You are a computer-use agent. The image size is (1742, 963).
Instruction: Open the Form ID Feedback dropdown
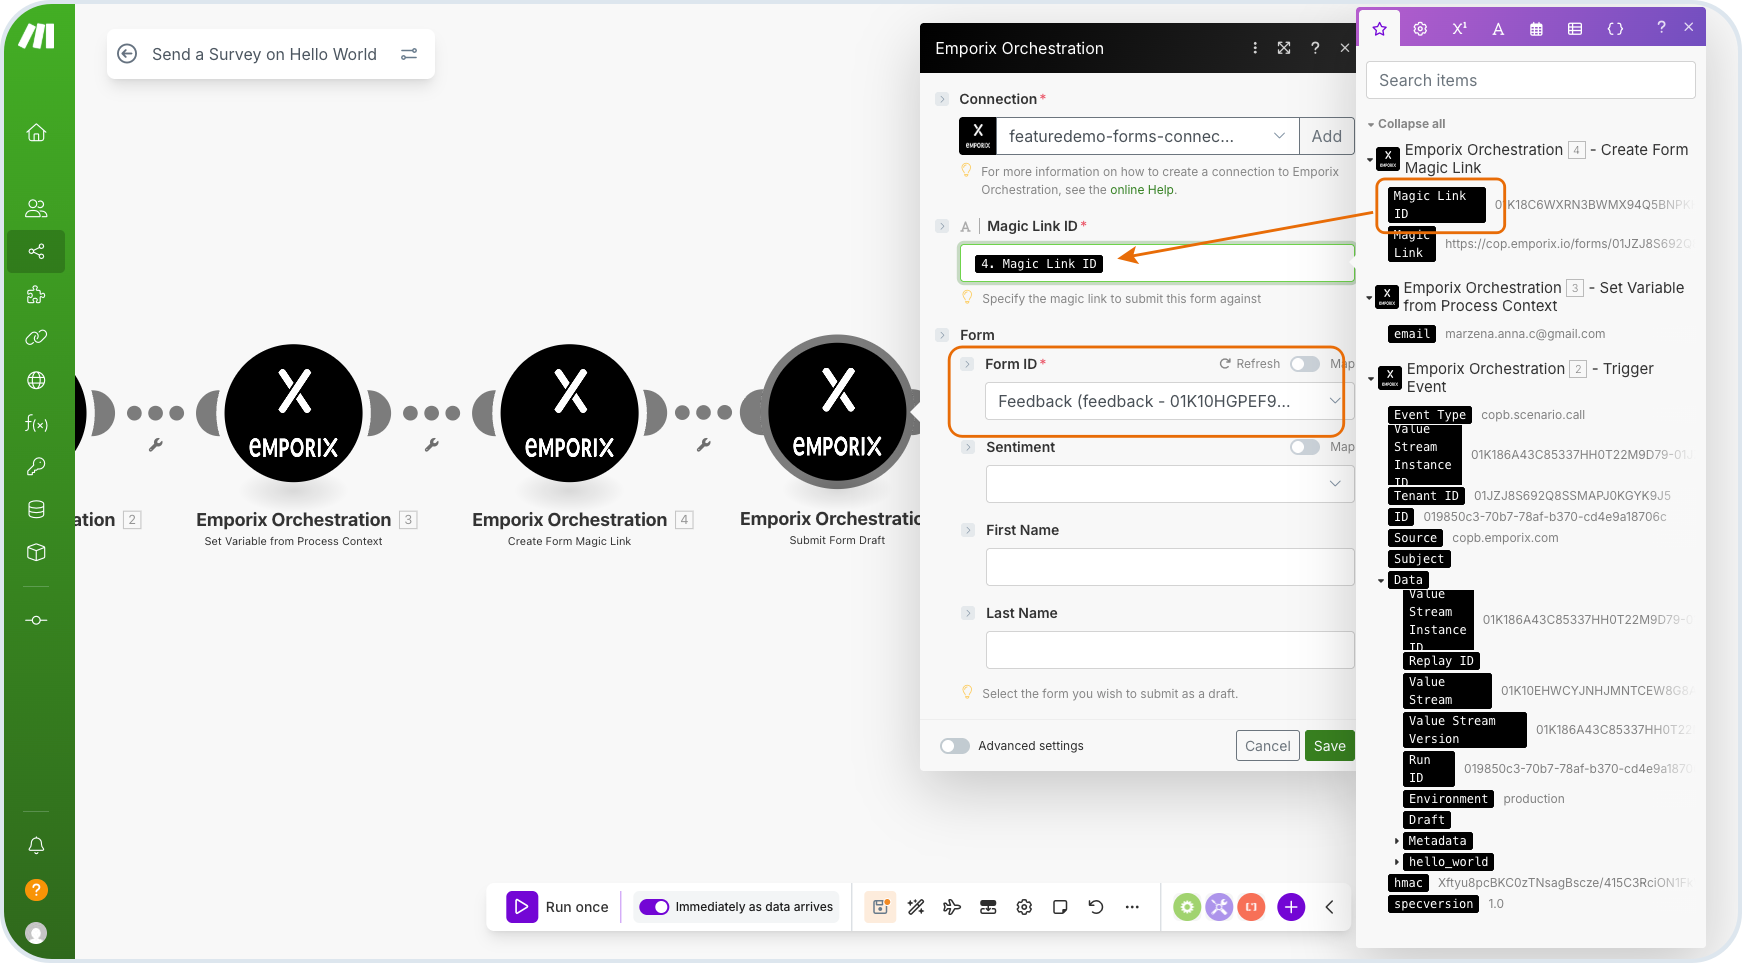pyautogui.click(x=1164, y=401)
